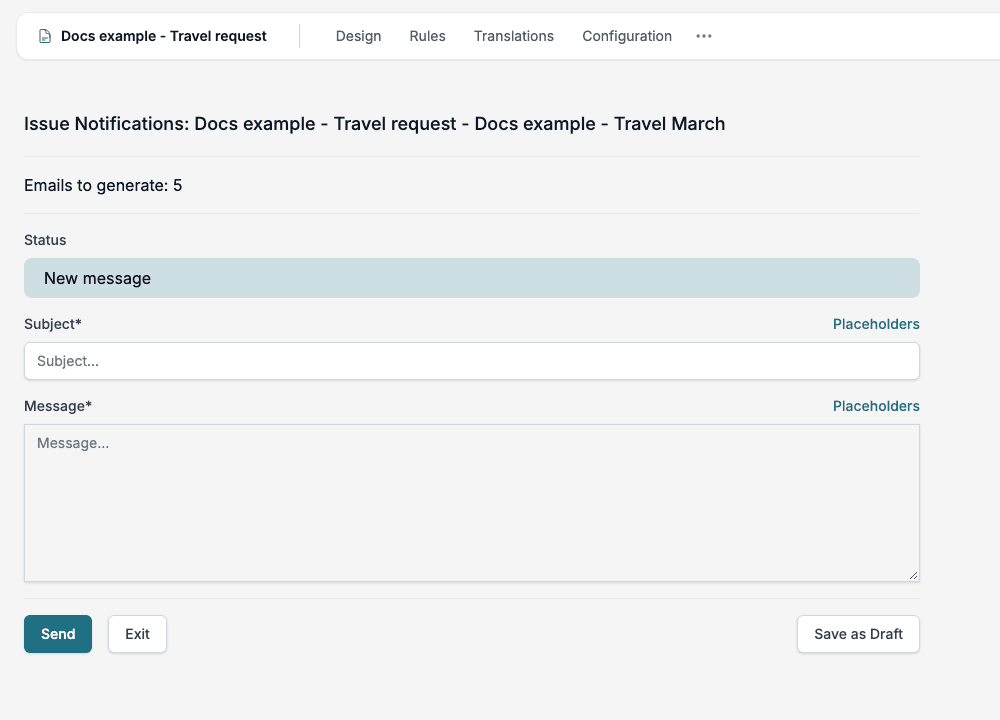
Task: Click the Send button
Action: point(58,634)
